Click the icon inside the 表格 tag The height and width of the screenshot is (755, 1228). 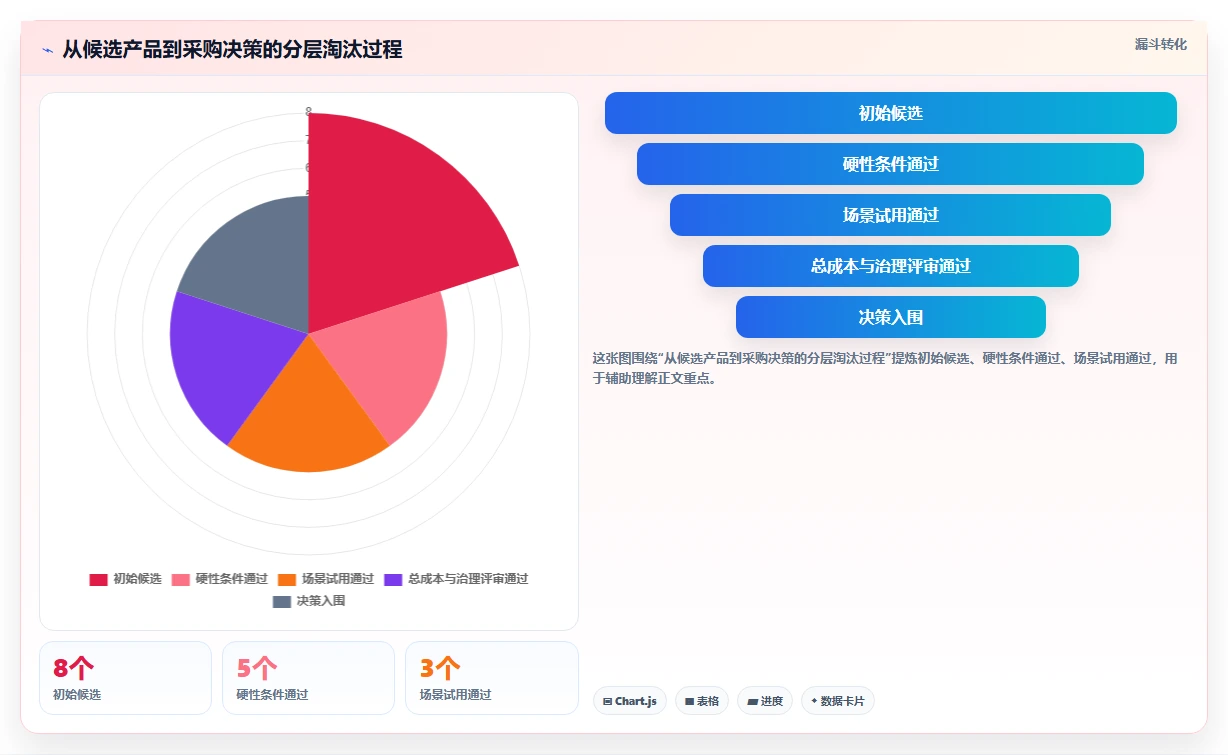pos(689,702)
